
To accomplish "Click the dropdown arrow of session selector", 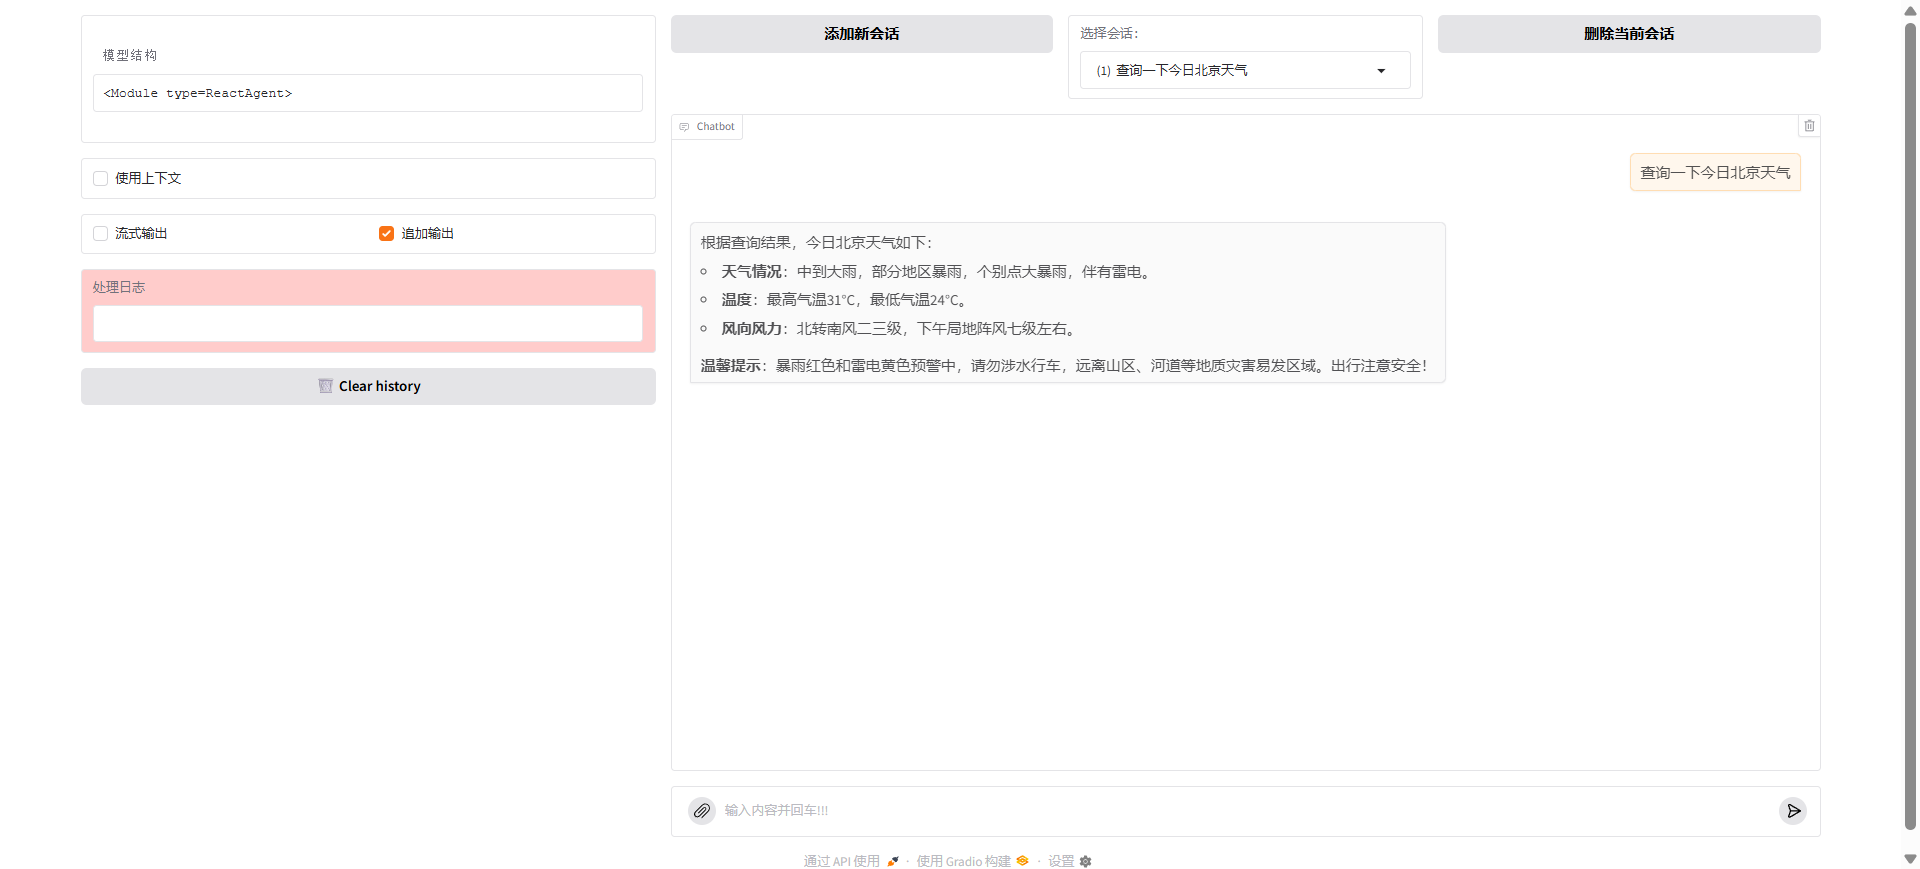I will tap(1381, 71).
